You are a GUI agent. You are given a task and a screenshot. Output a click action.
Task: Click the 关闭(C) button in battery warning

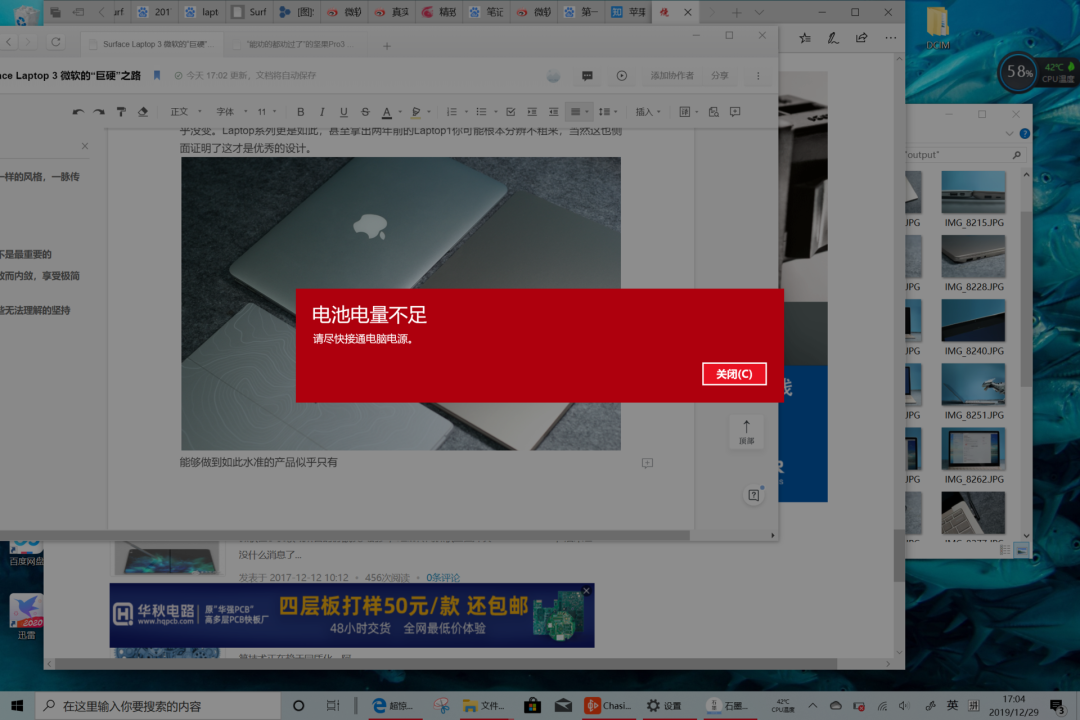pos(734,374)
